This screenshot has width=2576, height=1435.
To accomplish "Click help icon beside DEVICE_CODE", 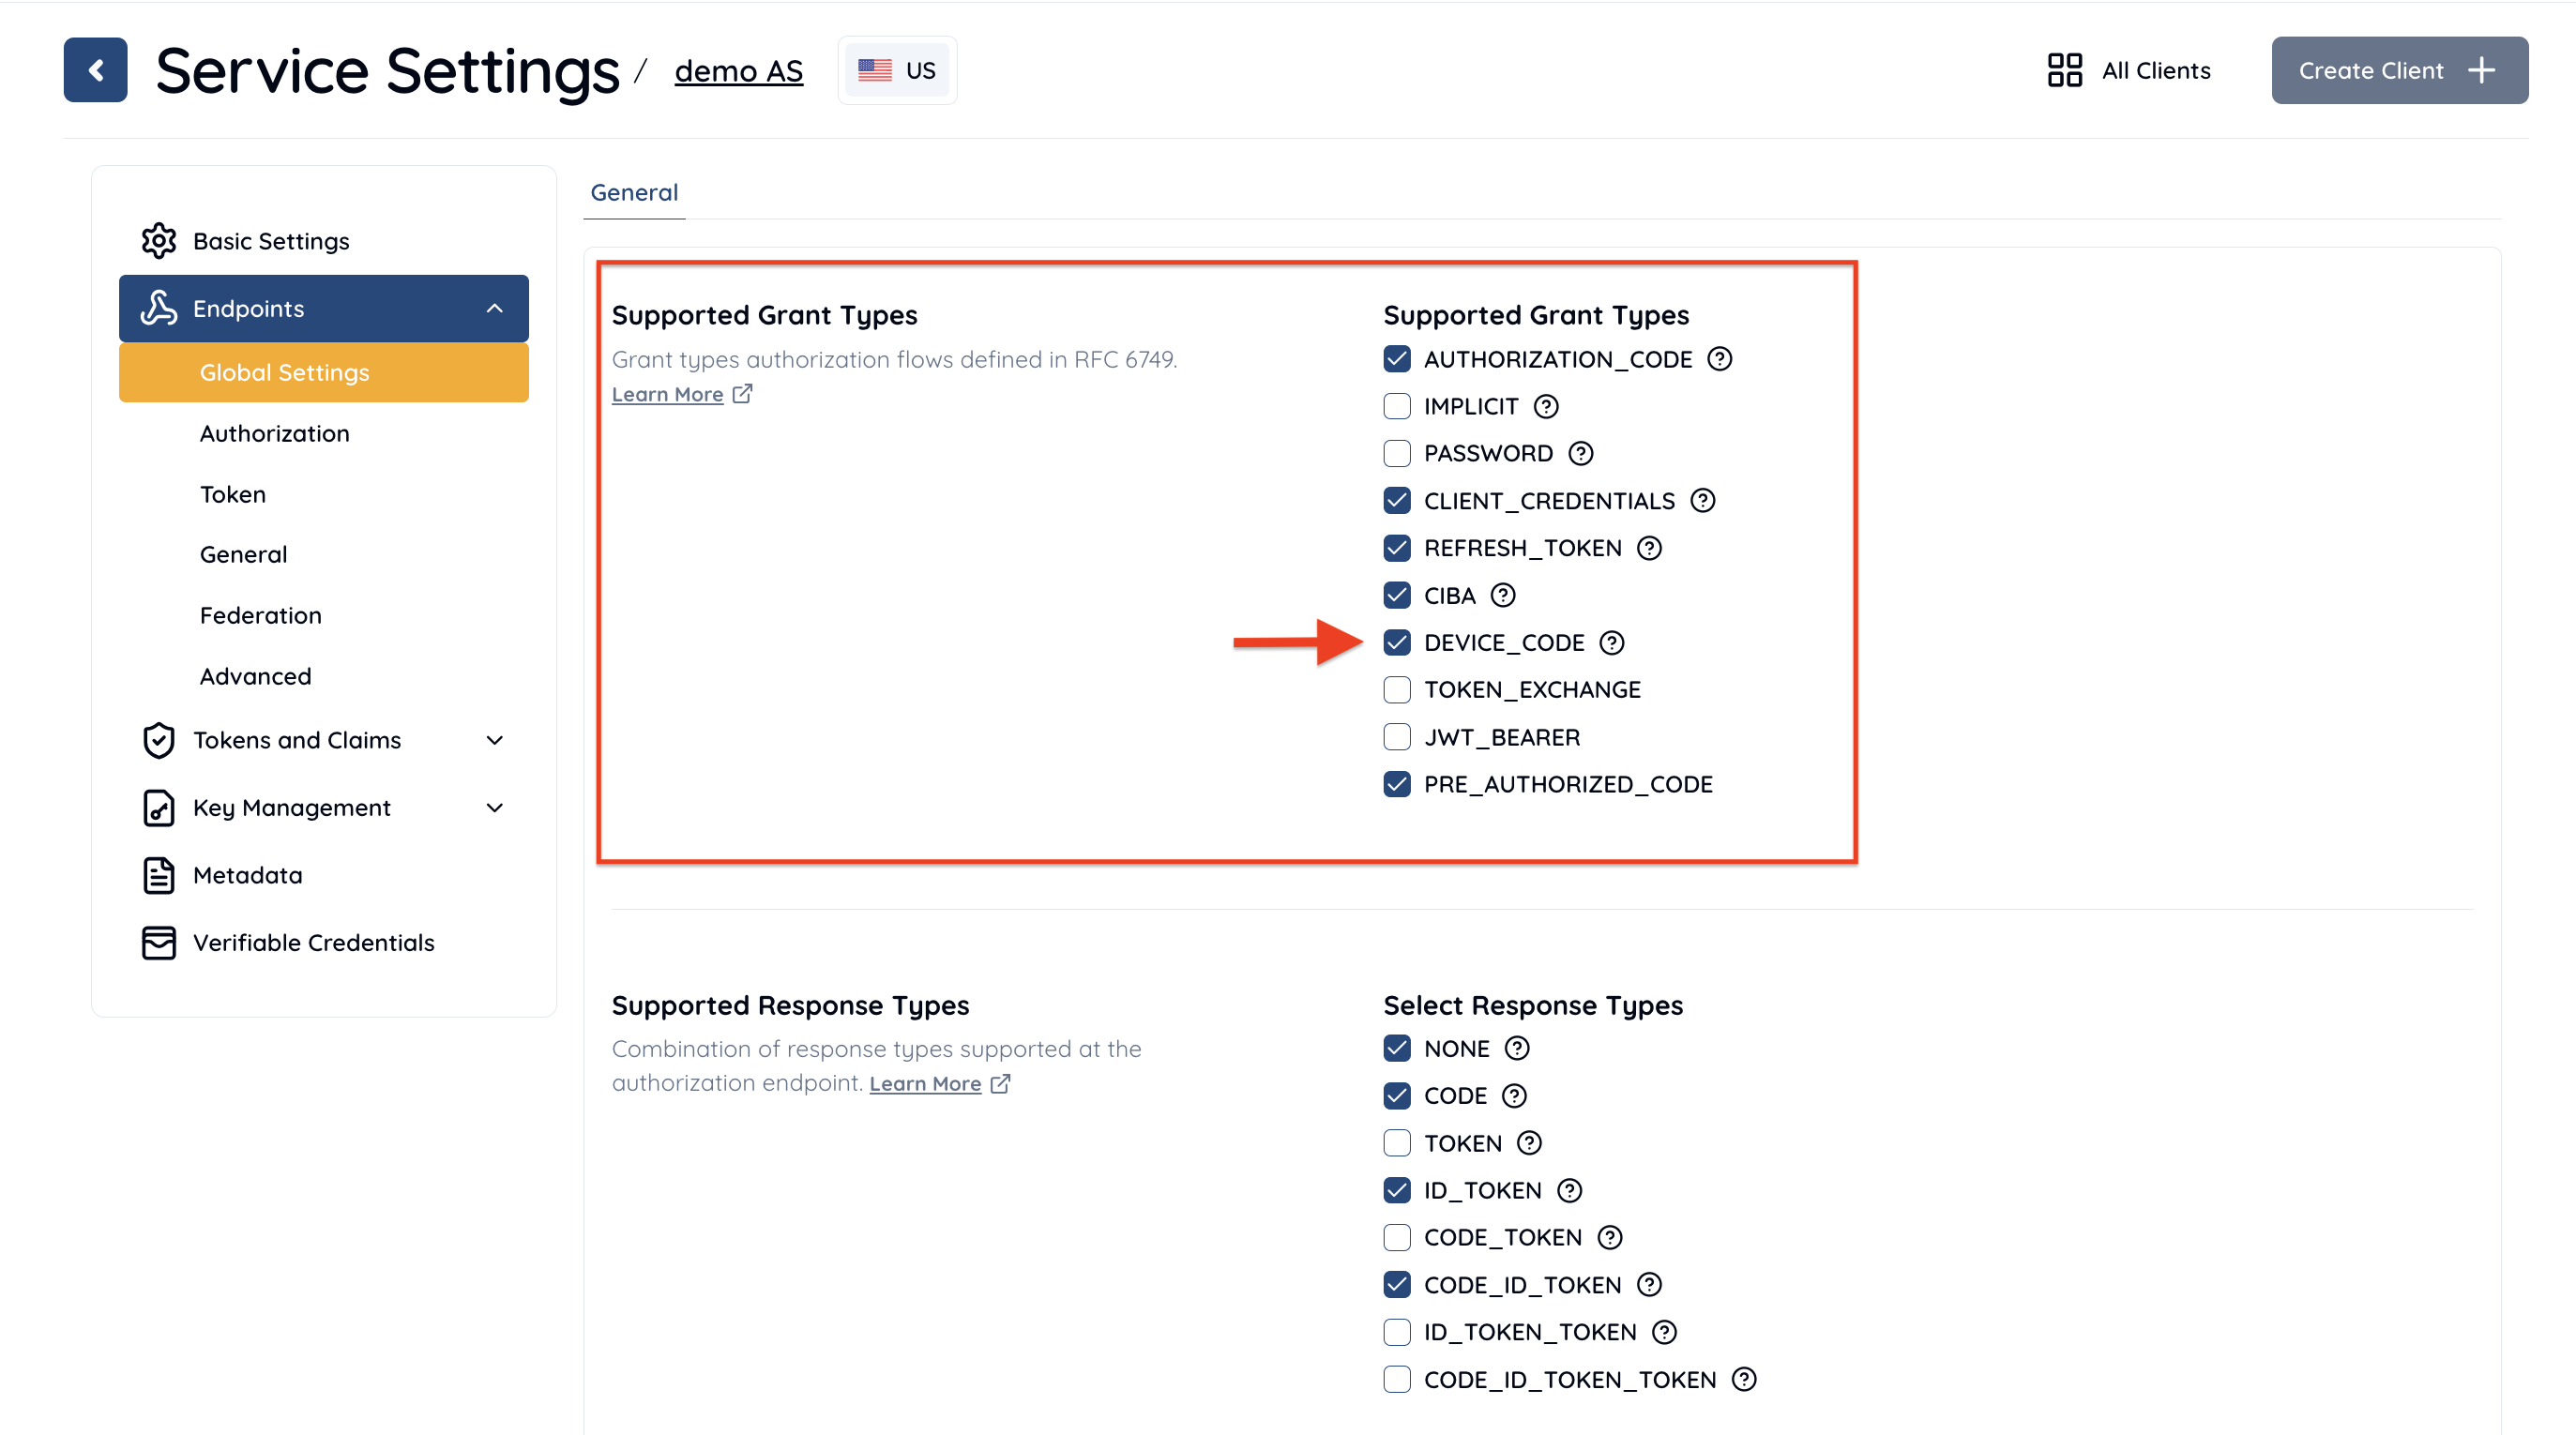I will point(1611,643).
